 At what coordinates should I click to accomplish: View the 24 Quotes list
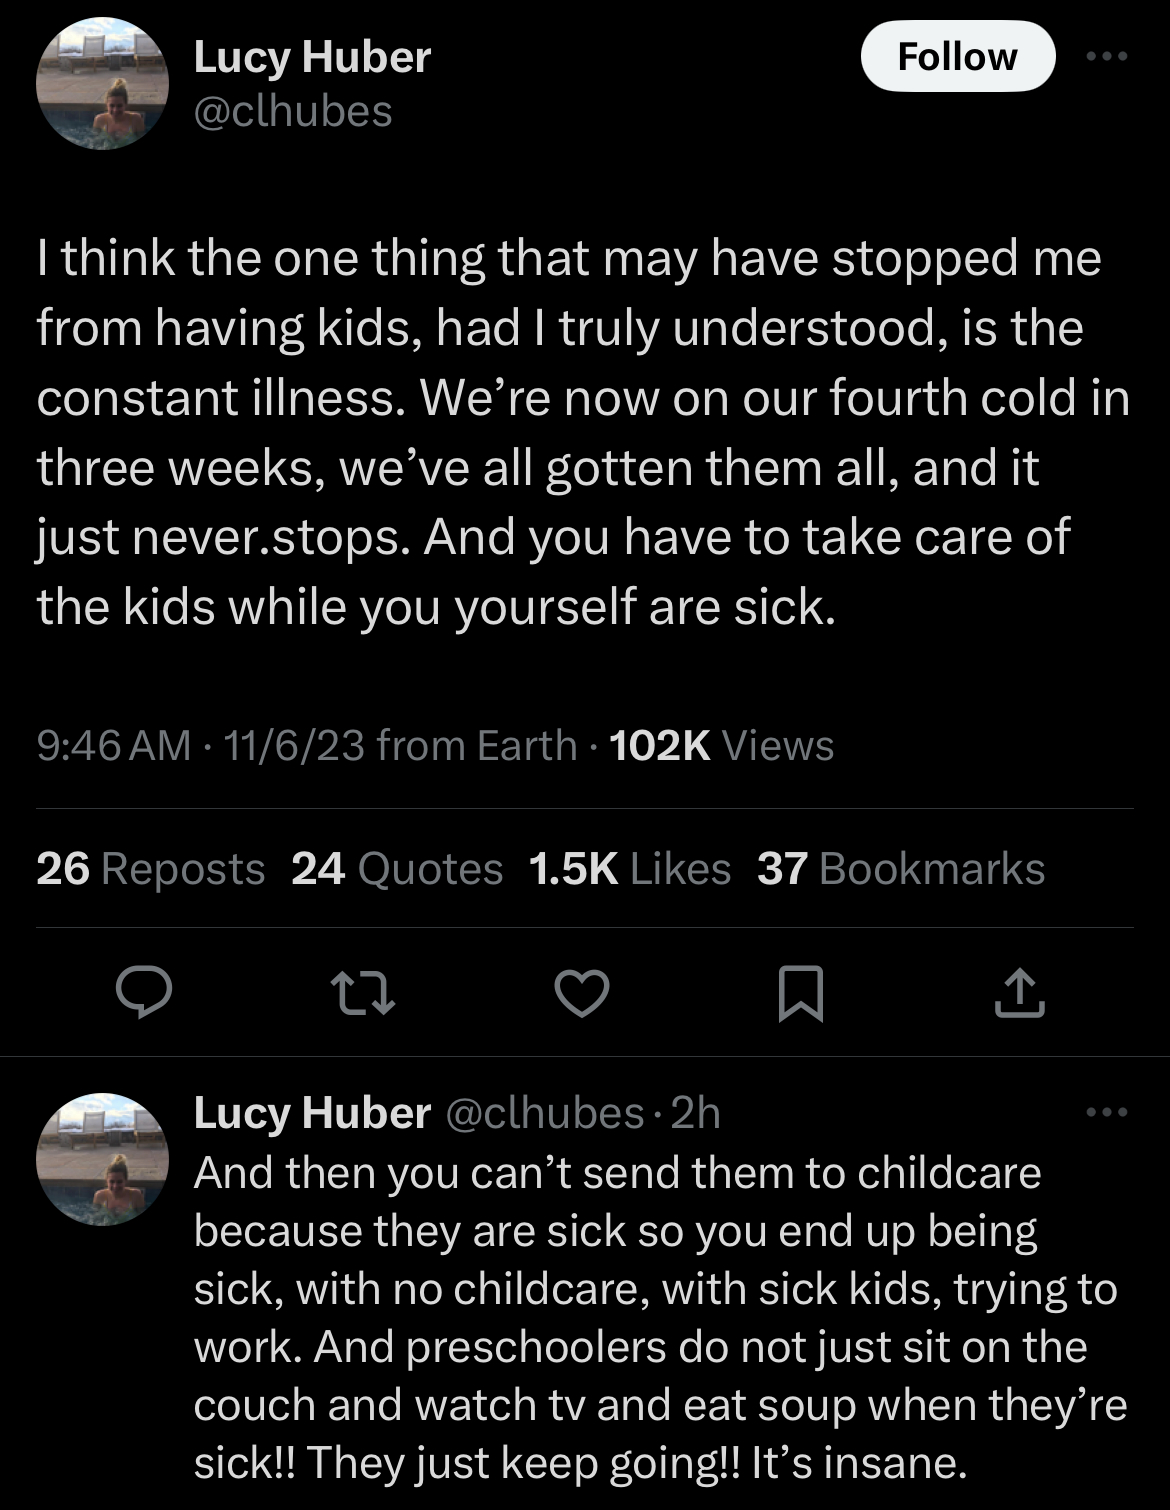pyautogui.click(x=396, y=868)
